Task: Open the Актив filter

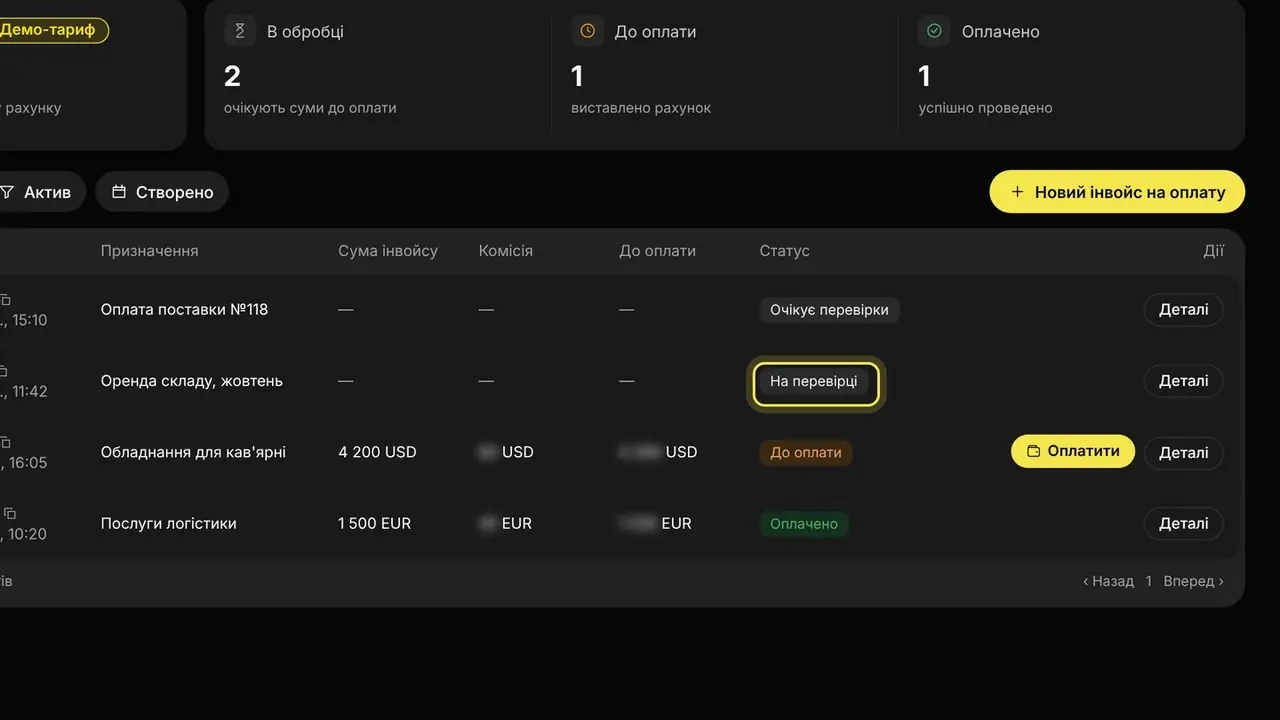Action: pos(38,192)
